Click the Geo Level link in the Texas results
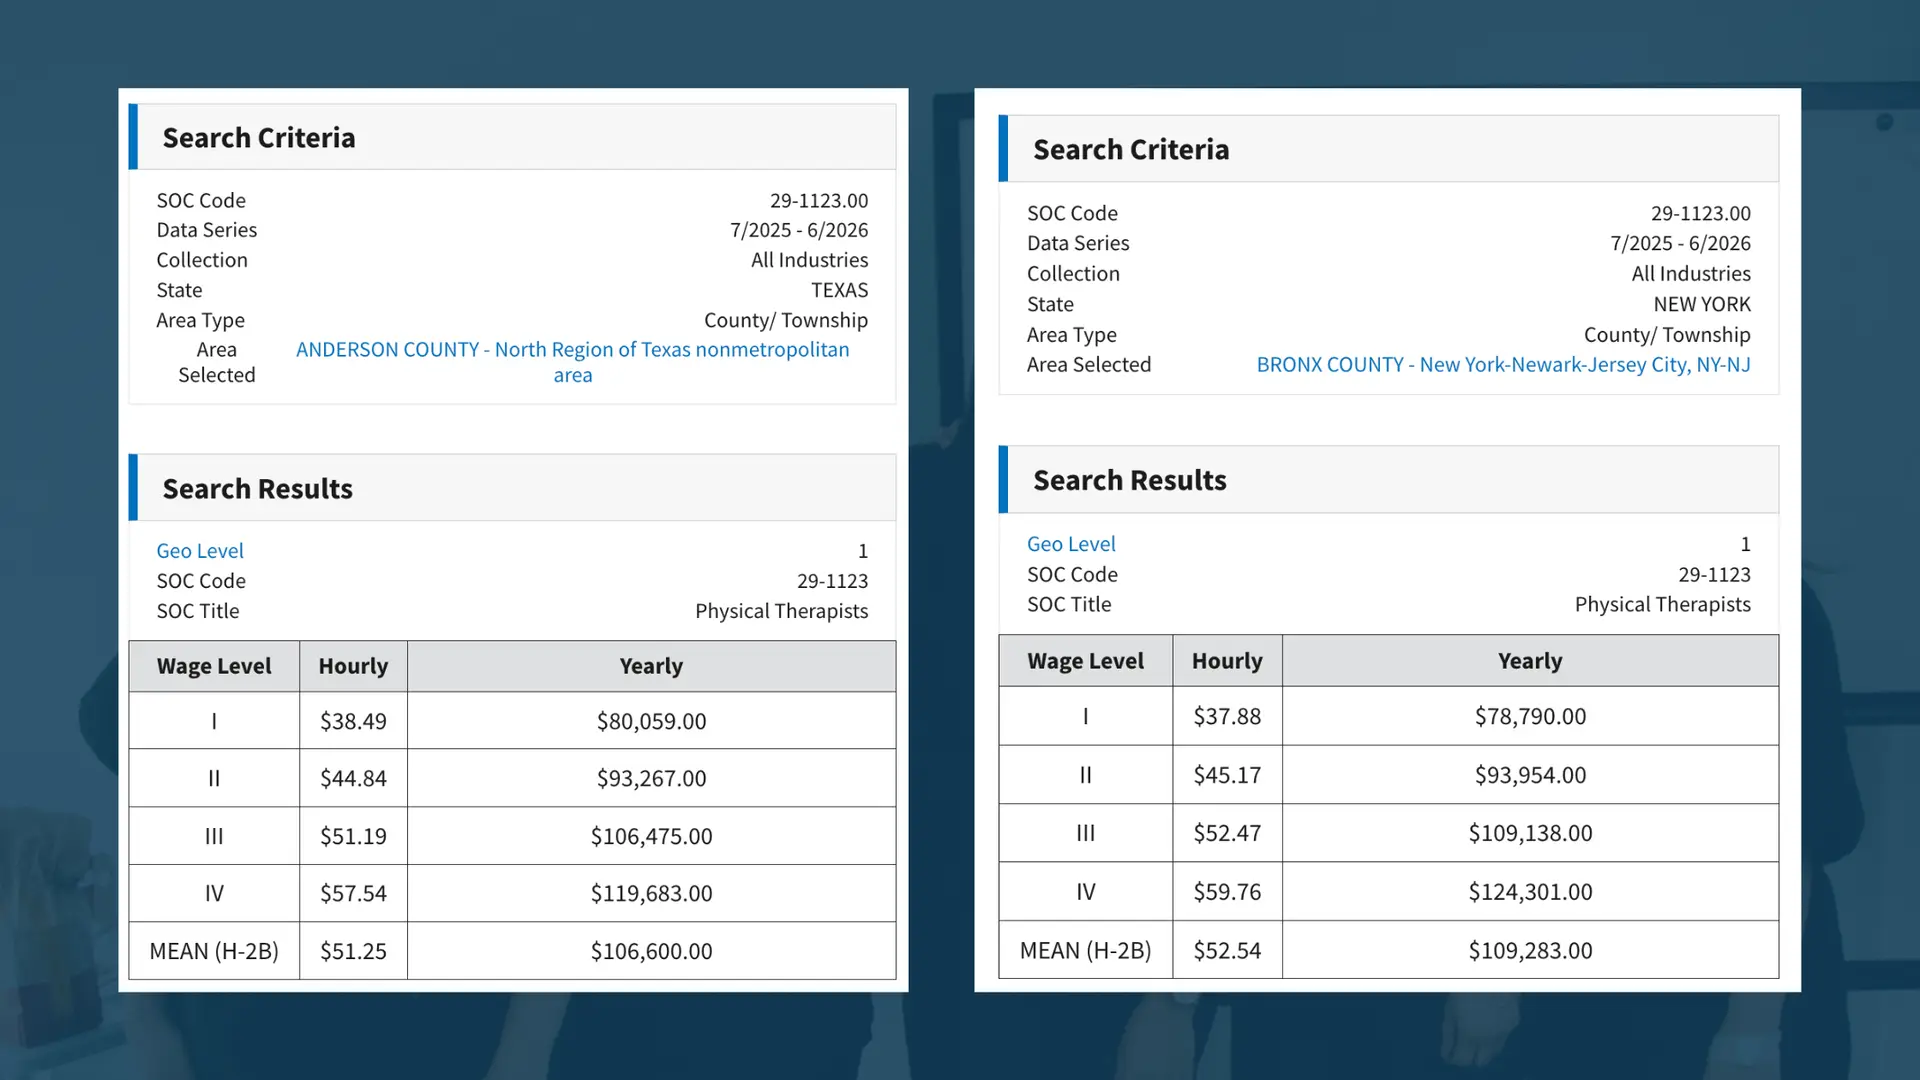This screenshot has height=1080, width=1920. point(199,550)
